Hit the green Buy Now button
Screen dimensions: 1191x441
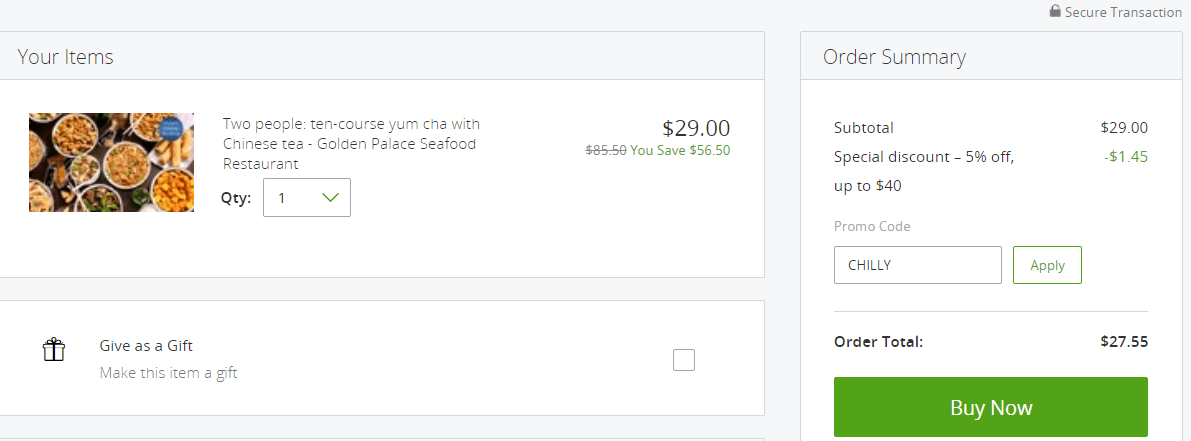[990, 408]
